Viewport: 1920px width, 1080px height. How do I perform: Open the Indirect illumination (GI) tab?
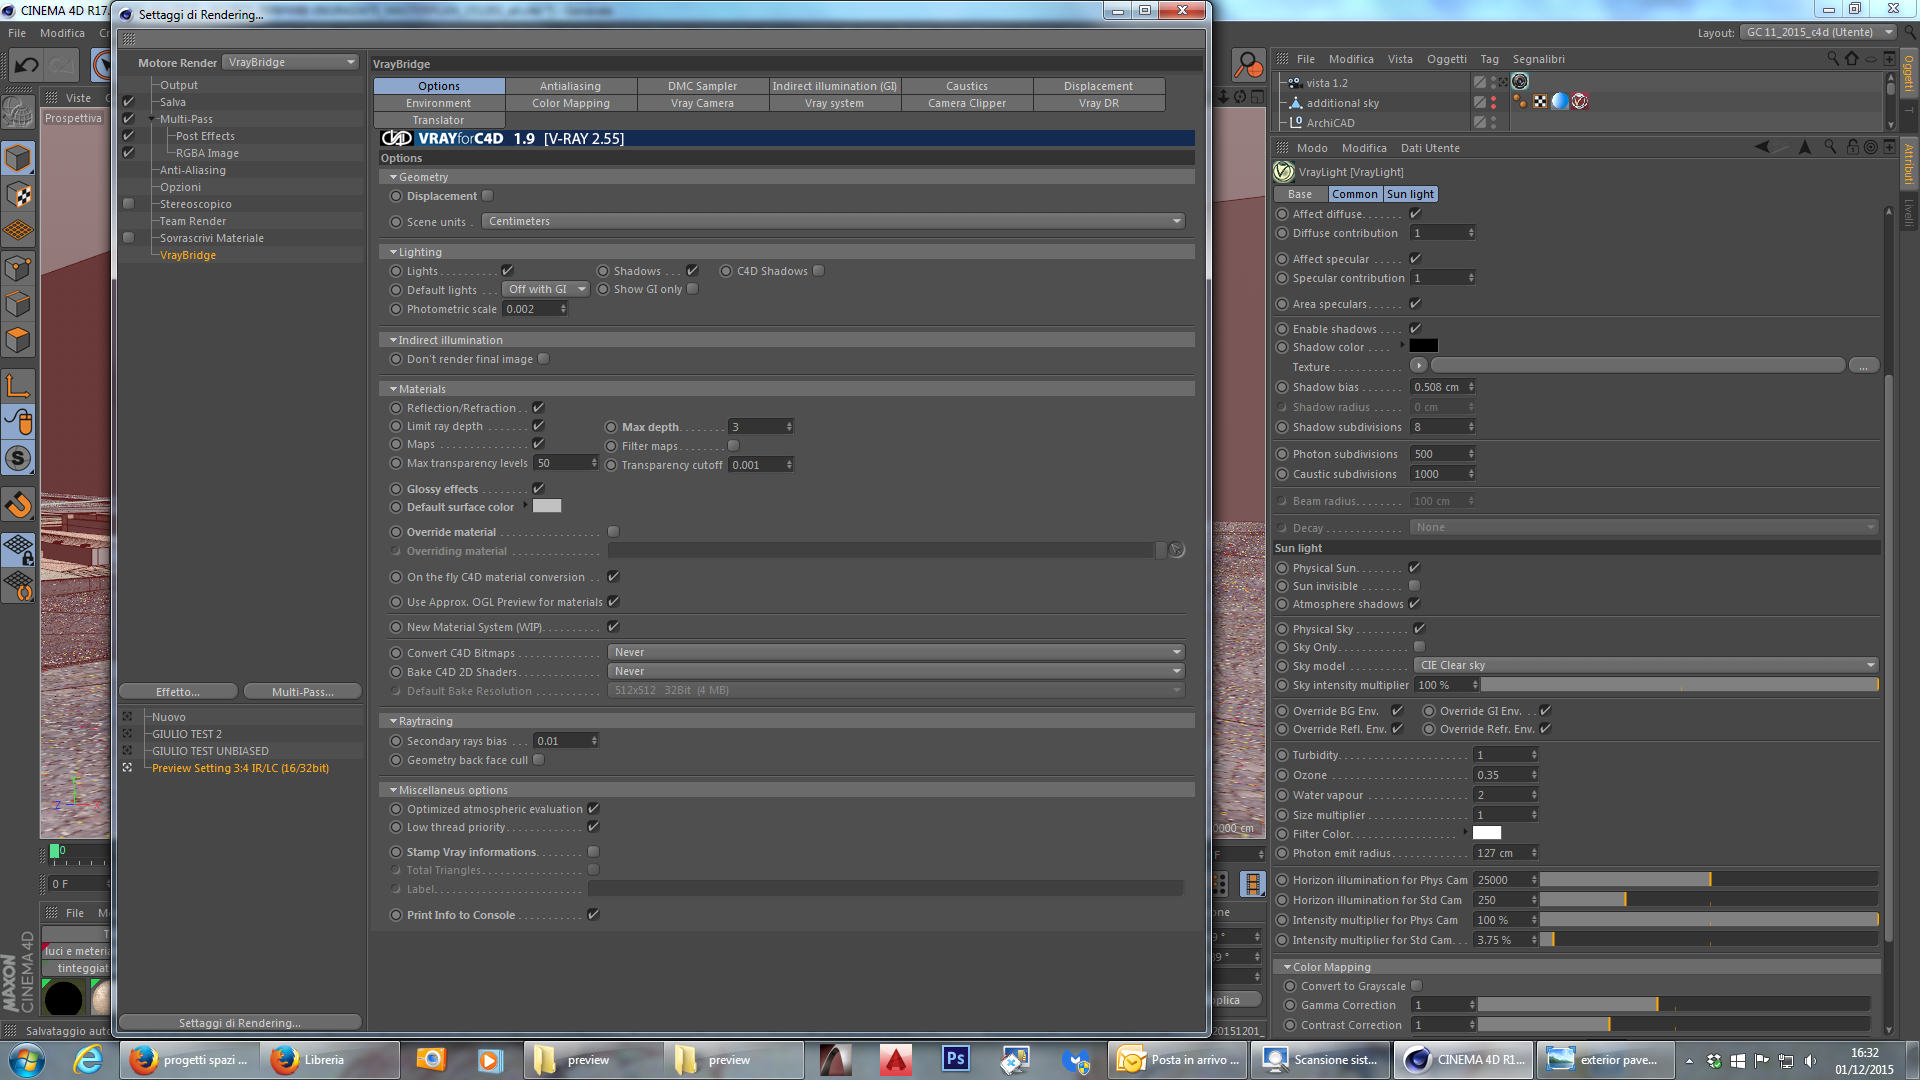[x=834, y=86]
